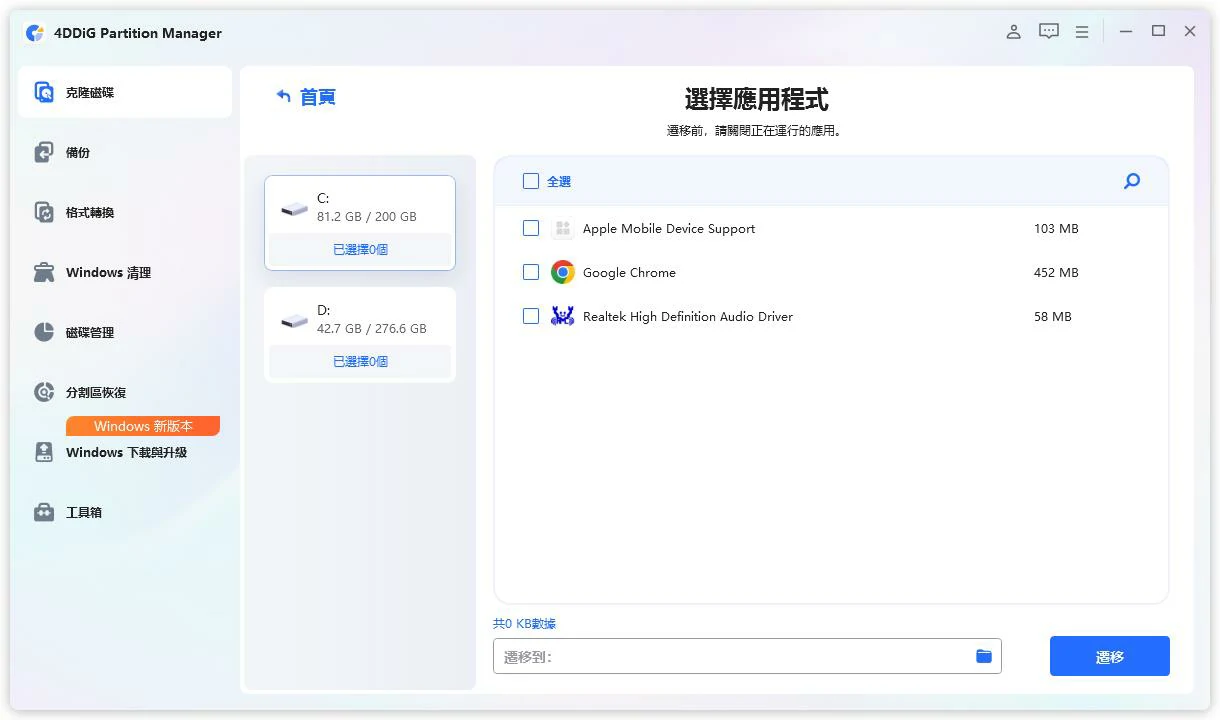1220x720 pixels.
Task: Check the 全選 select-all checkbox
Action: [x=531, y=181]
